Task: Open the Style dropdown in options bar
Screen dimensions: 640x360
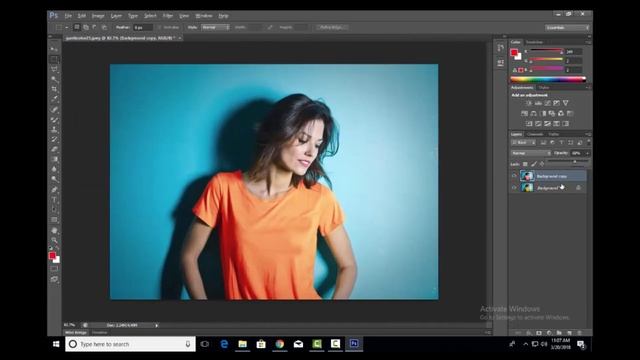Action: pos(215,27)
